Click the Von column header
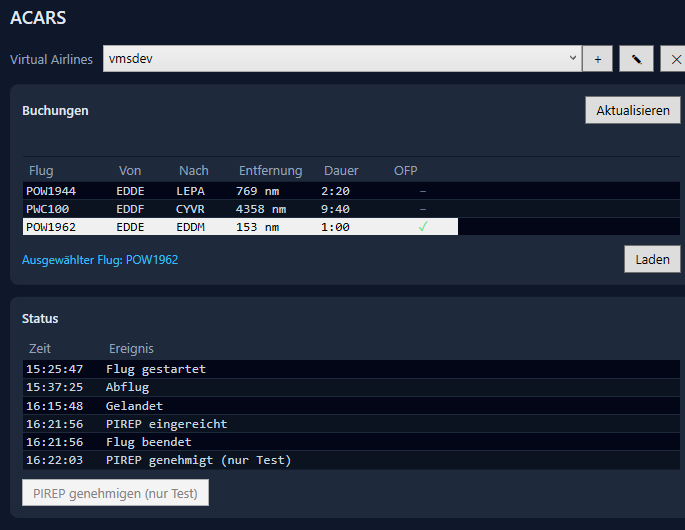 tap(130, 170)
